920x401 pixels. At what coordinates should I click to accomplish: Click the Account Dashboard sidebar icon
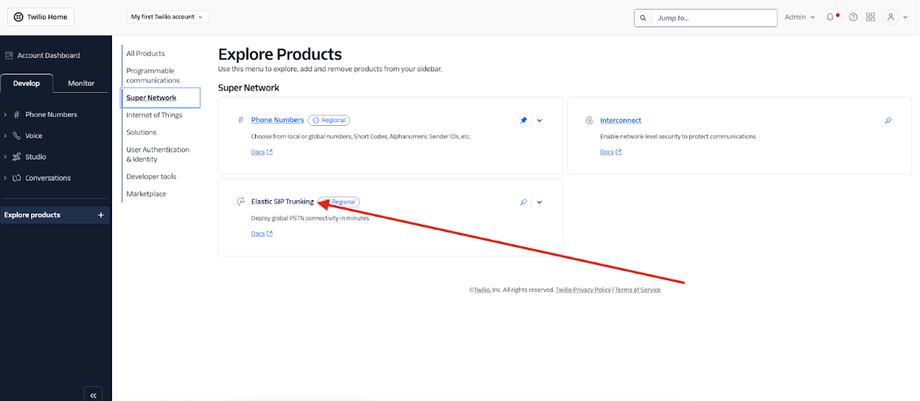(9, 55)
